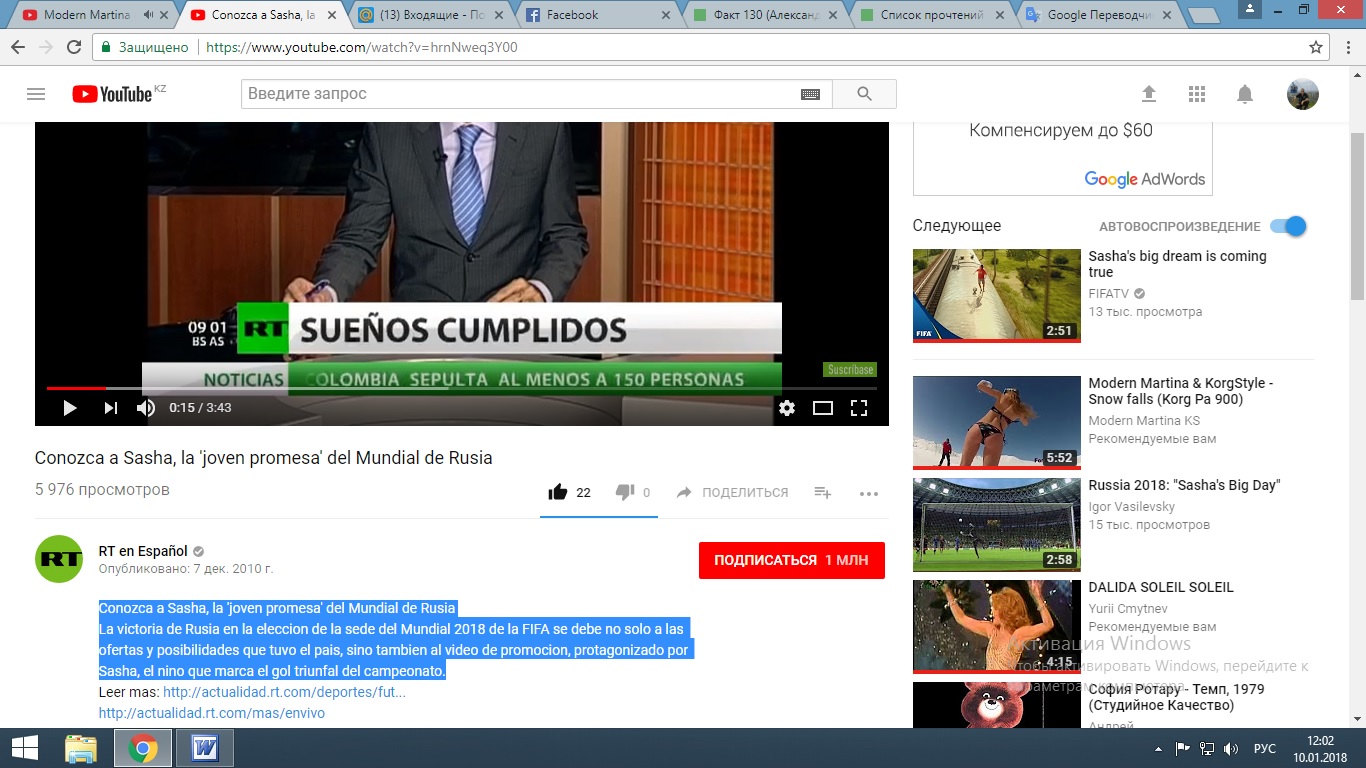Open File Explorer from taskbar

pyautogui.click(x=81, y=748)
